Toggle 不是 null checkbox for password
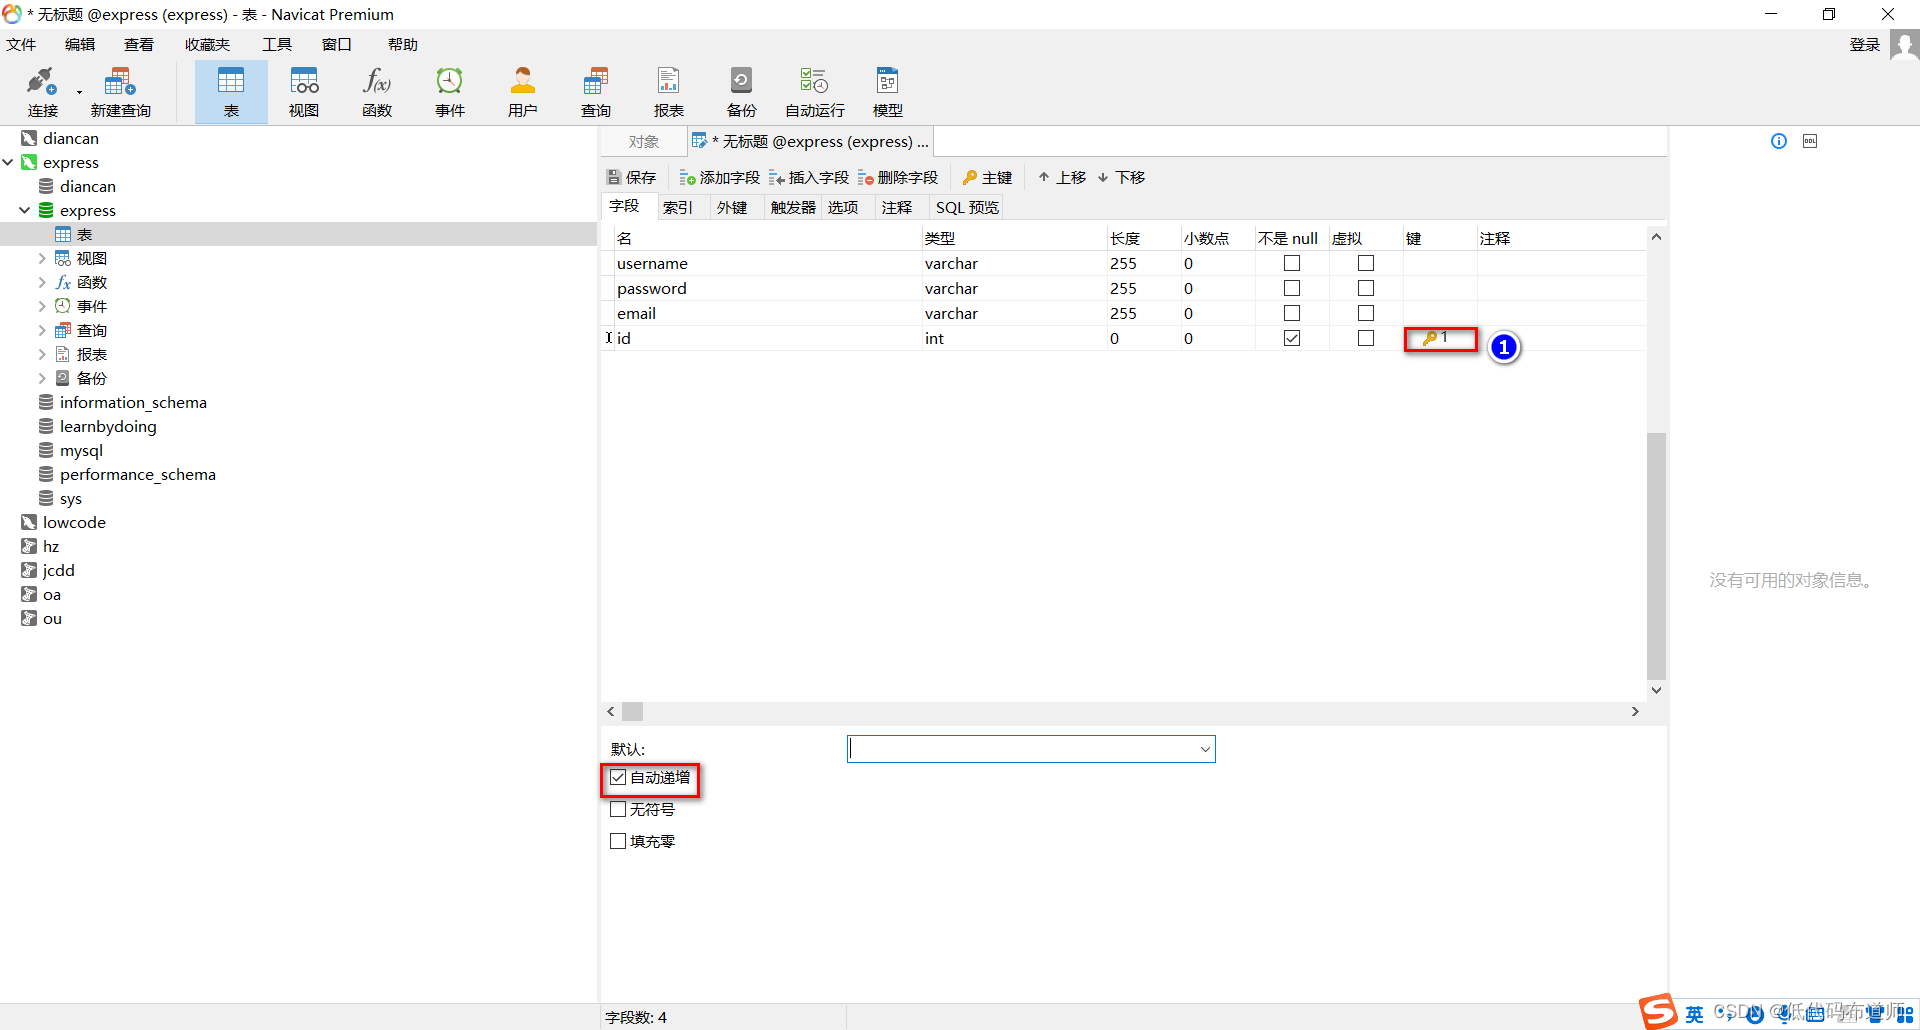Viewport: 1920px width, 1030px height. click(x=1292, y=288)
